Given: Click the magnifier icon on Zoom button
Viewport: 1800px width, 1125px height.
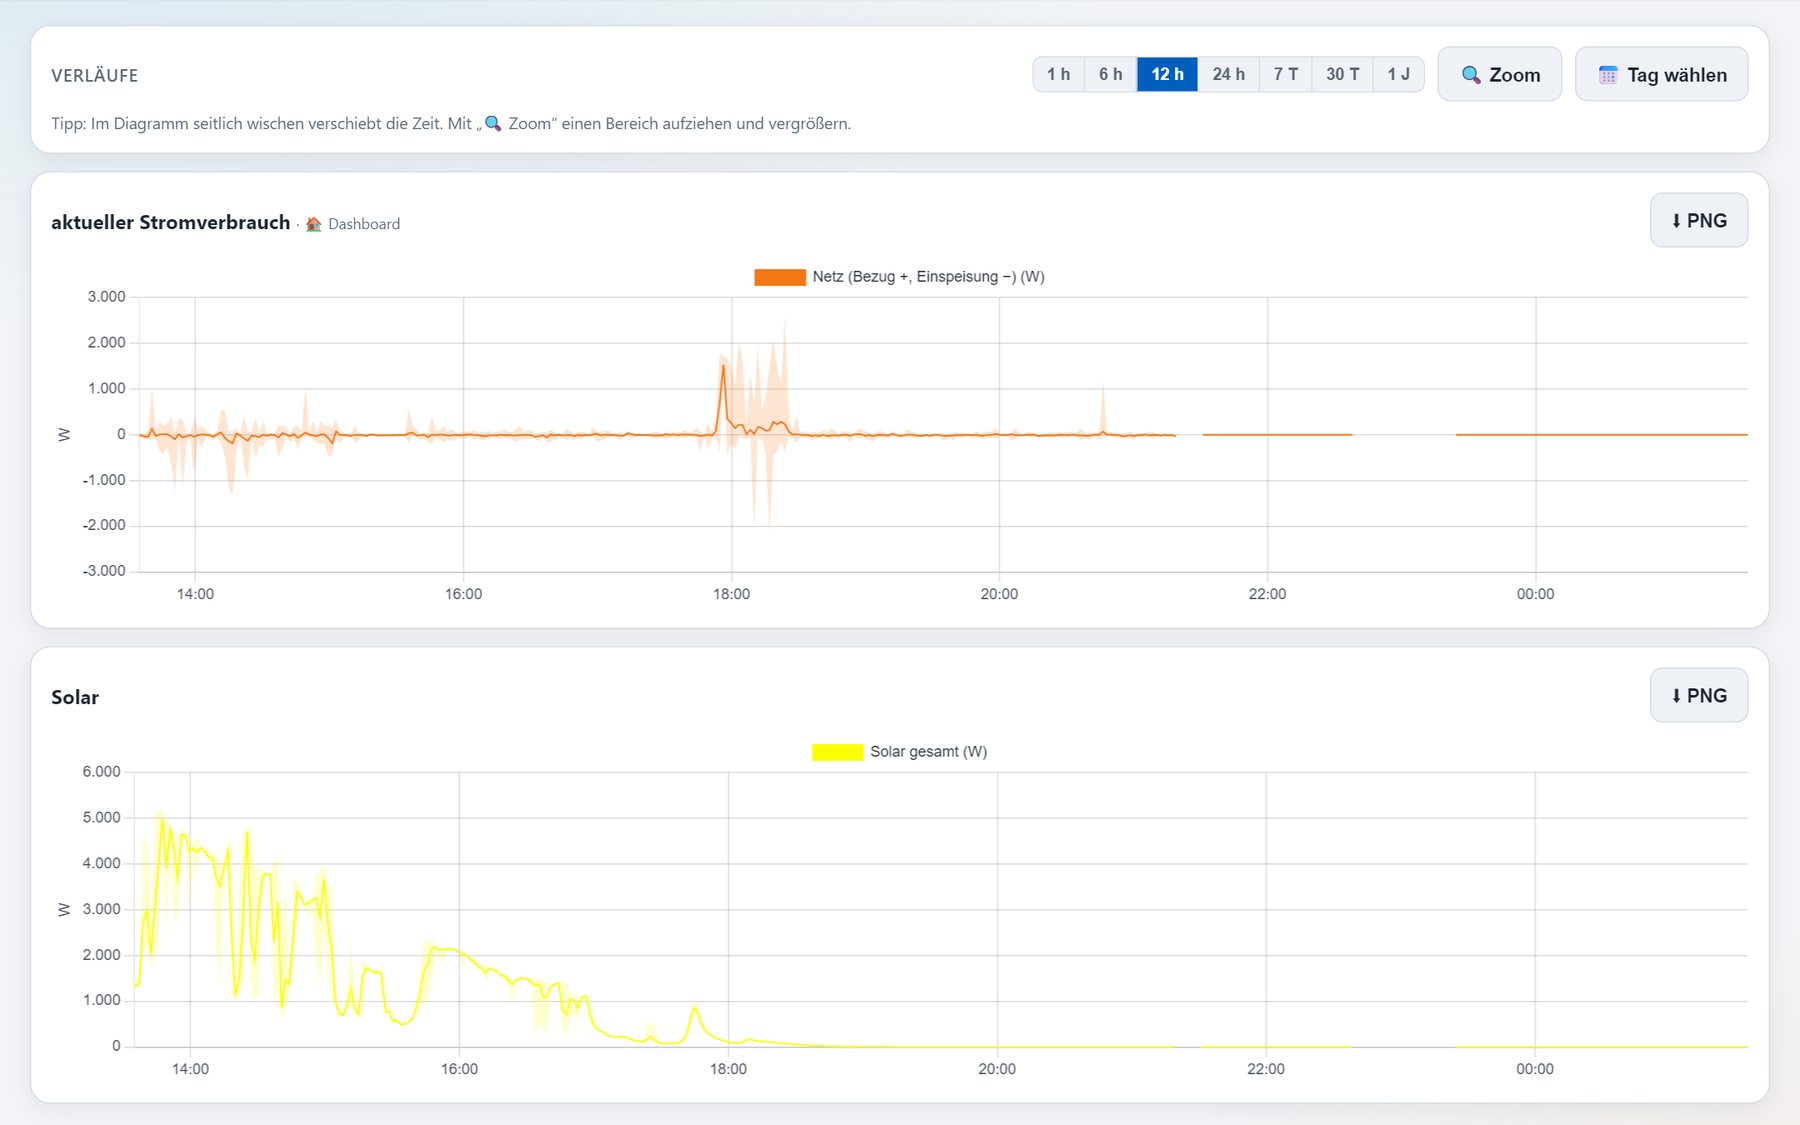Looking at the screenshot, I should (x=1471, y=75).
